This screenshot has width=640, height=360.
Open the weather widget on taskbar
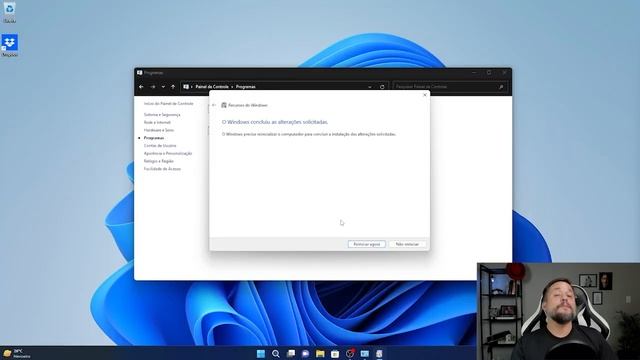[17, 353]
